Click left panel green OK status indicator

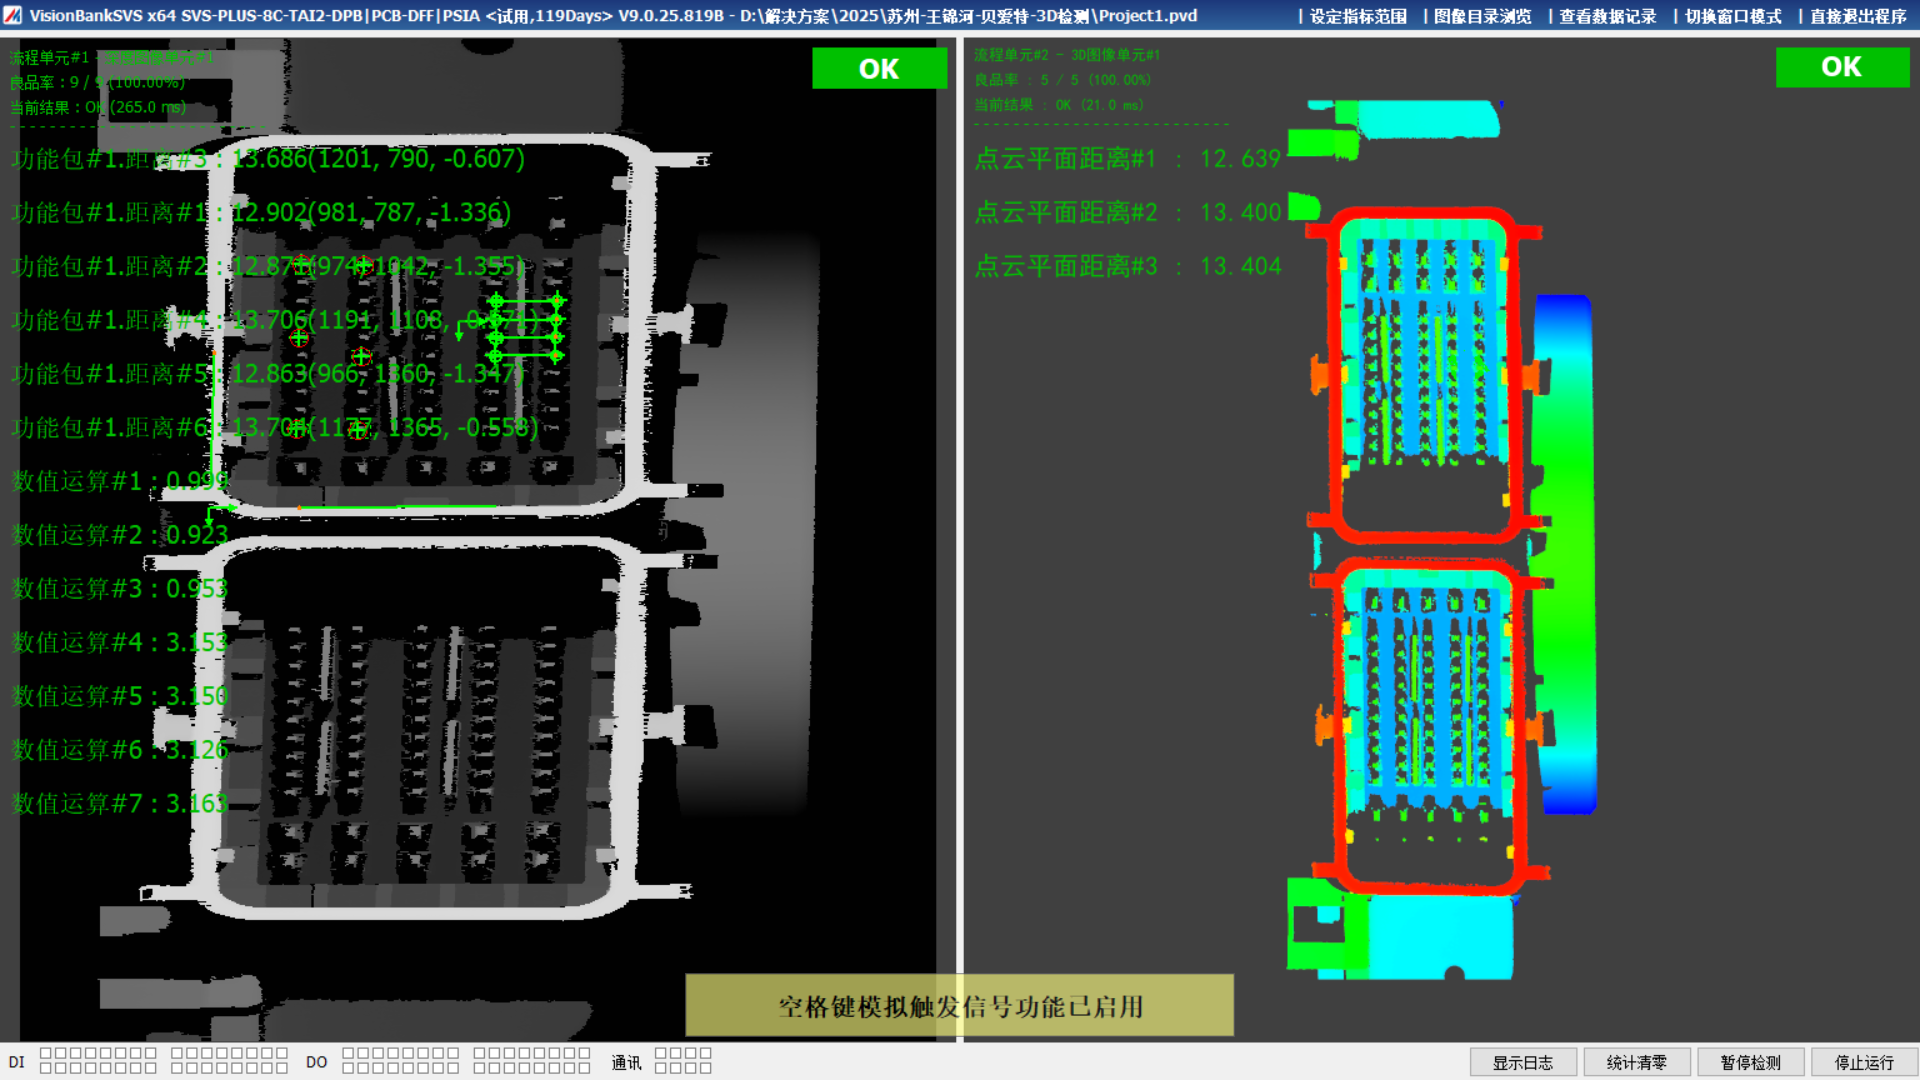click(878, 68)
